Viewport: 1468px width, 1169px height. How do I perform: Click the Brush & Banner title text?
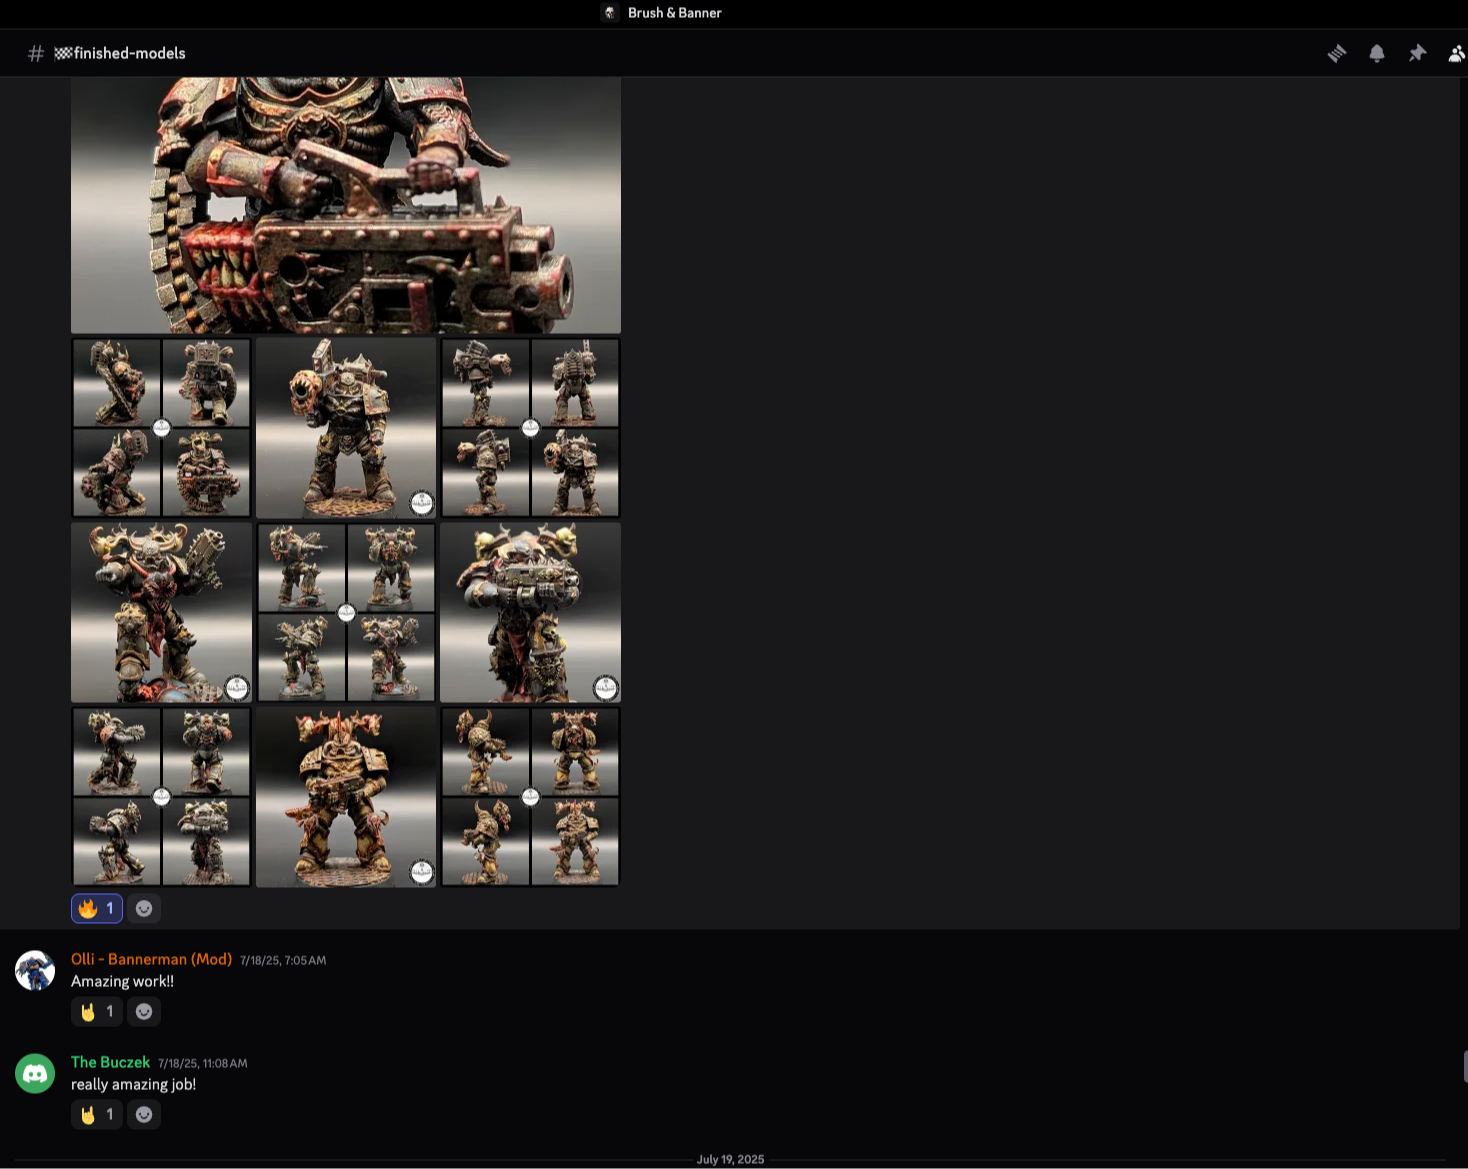tap(674, 13)
